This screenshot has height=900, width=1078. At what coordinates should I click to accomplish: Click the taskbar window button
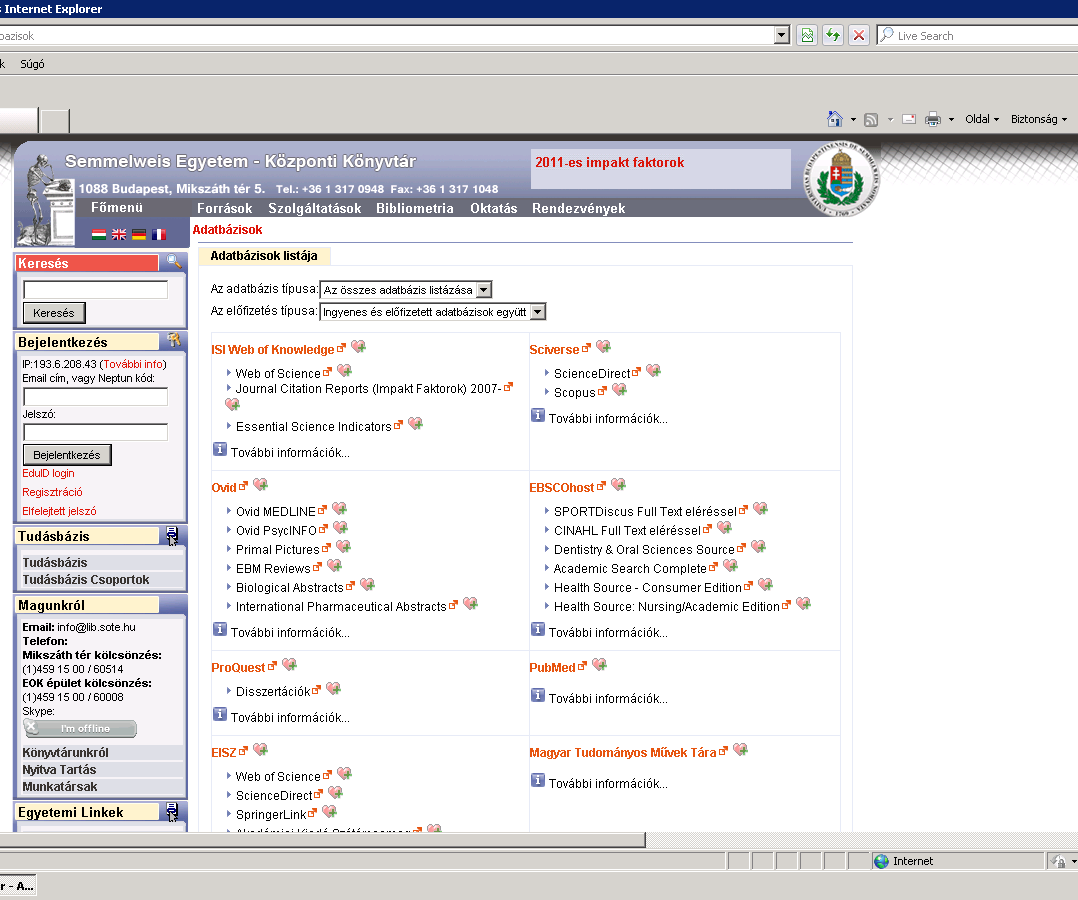[x=17, y=886]
